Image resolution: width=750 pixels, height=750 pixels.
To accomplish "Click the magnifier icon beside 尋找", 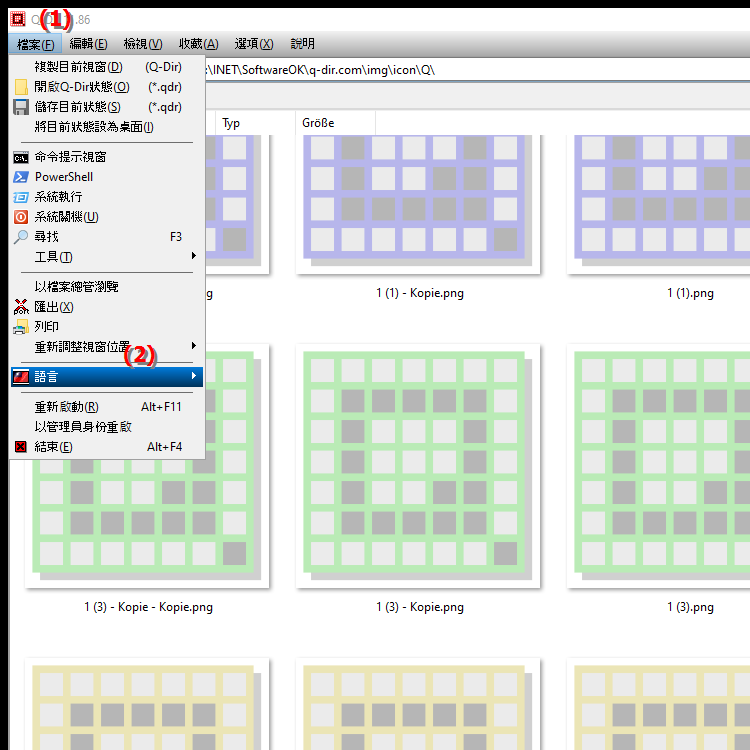I will pyautogui.click(x=21, y=237).
